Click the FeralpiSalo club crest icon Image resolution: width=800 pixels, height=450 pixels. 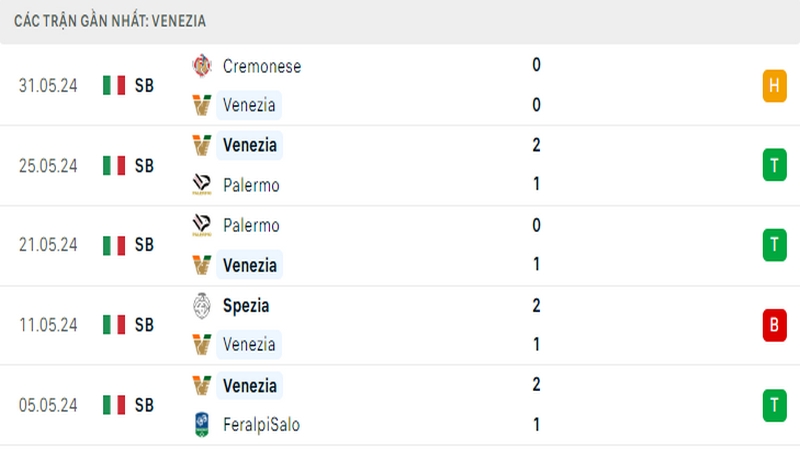point(202,424)
